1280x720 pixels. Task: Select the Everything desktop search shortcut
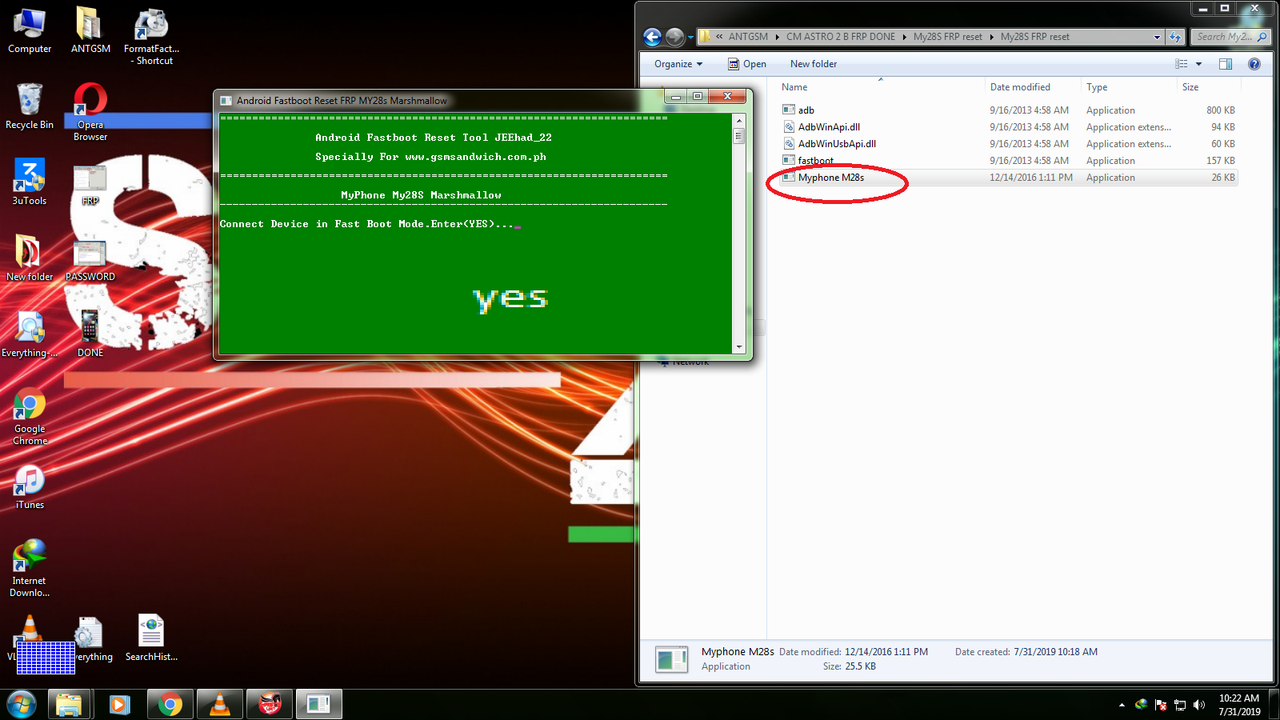30,334
